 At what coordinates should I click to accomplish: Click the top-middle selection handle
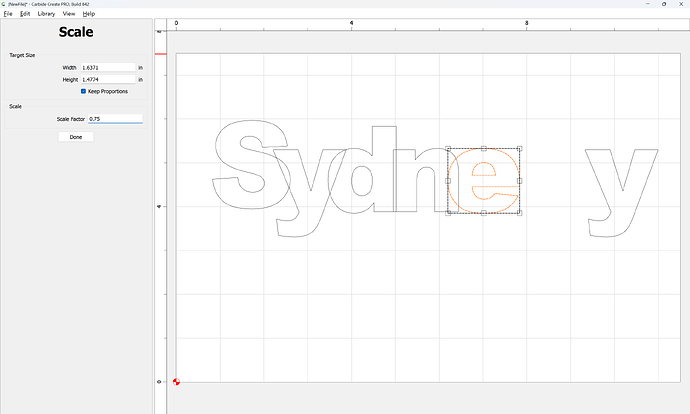(x=484, y=148)
